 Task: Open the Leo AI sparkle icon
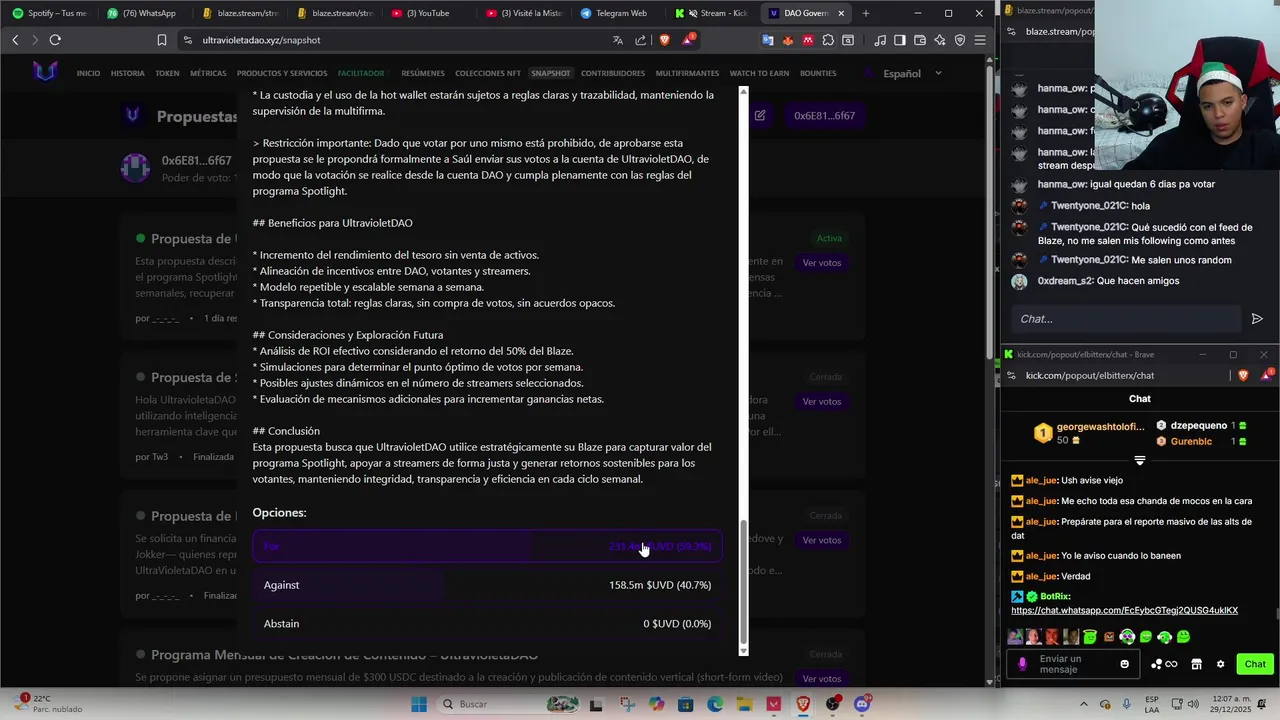[940, 40]
